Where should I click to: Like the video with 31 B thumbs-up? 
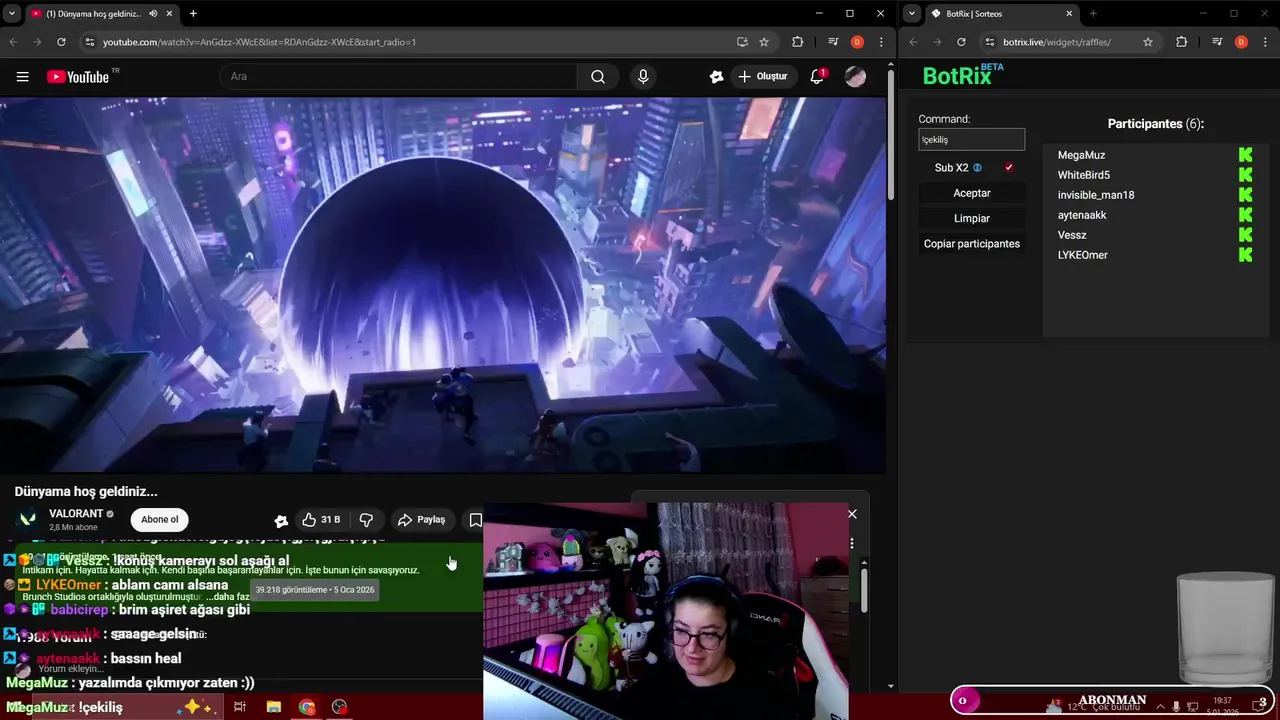(x=321, y=520)
